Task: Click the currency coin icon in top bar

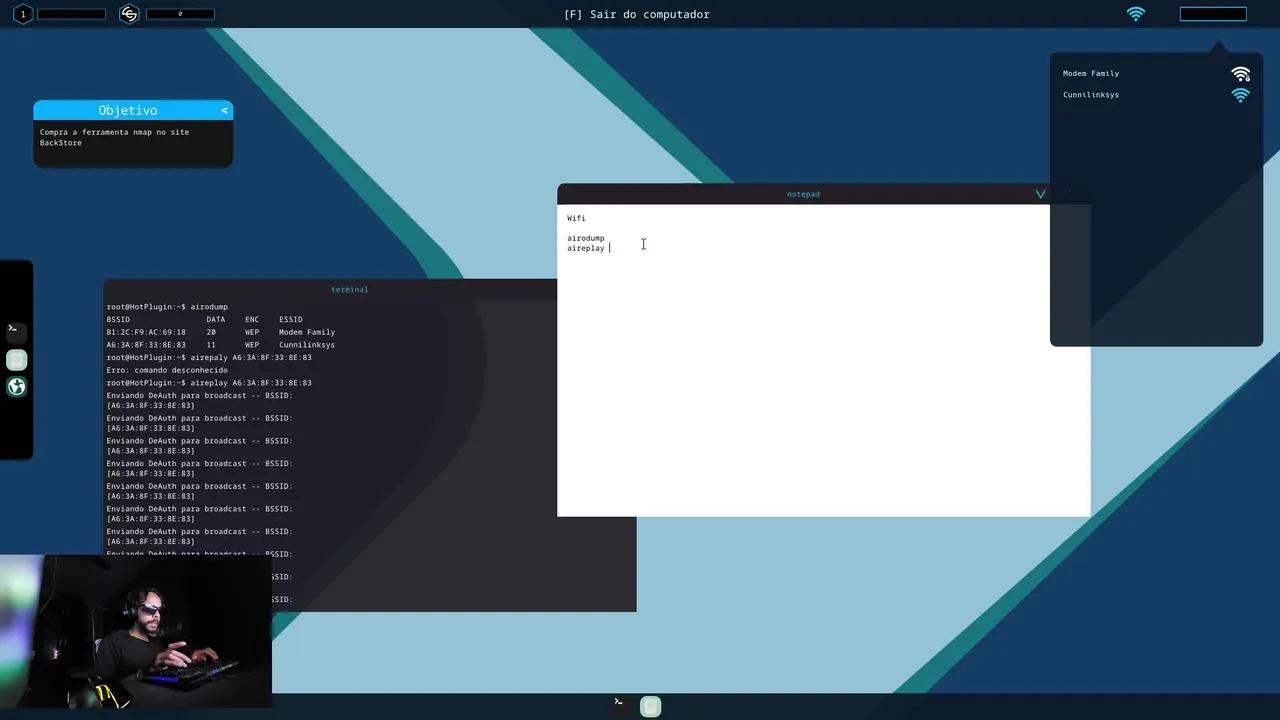Action: [128, 14]
